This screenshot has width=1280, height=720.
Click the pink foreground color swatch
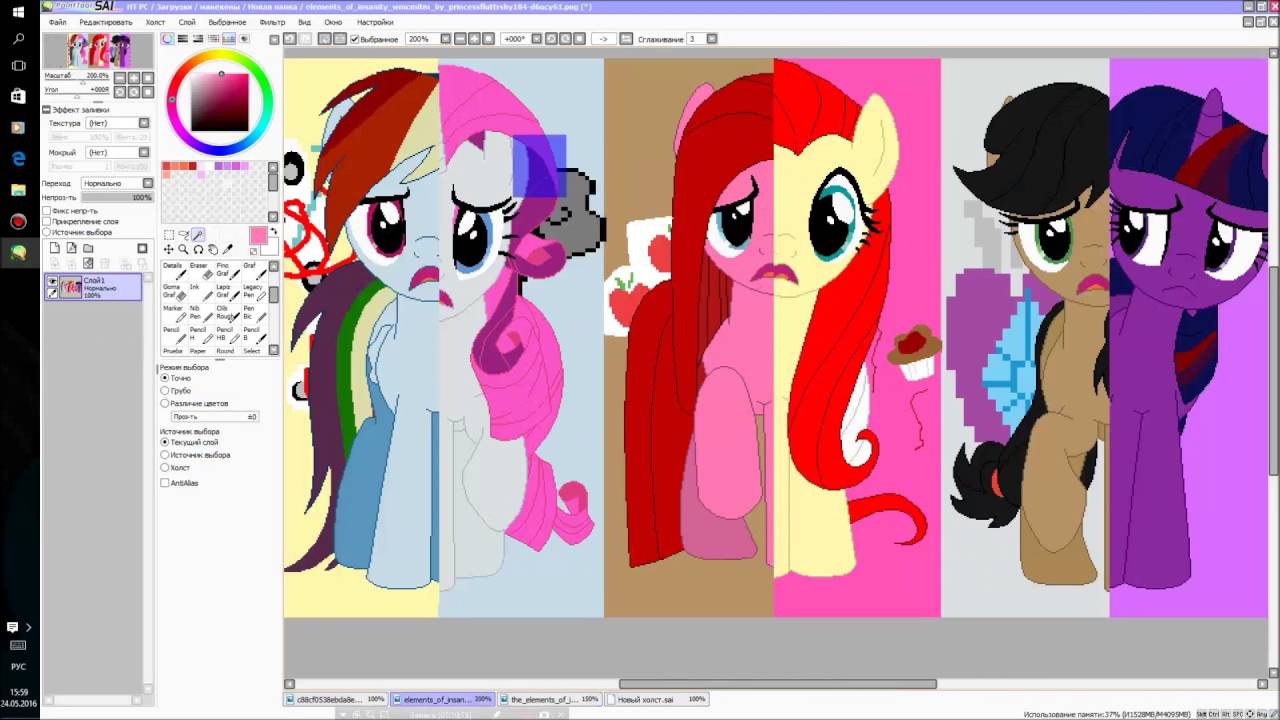click(258, 235)
